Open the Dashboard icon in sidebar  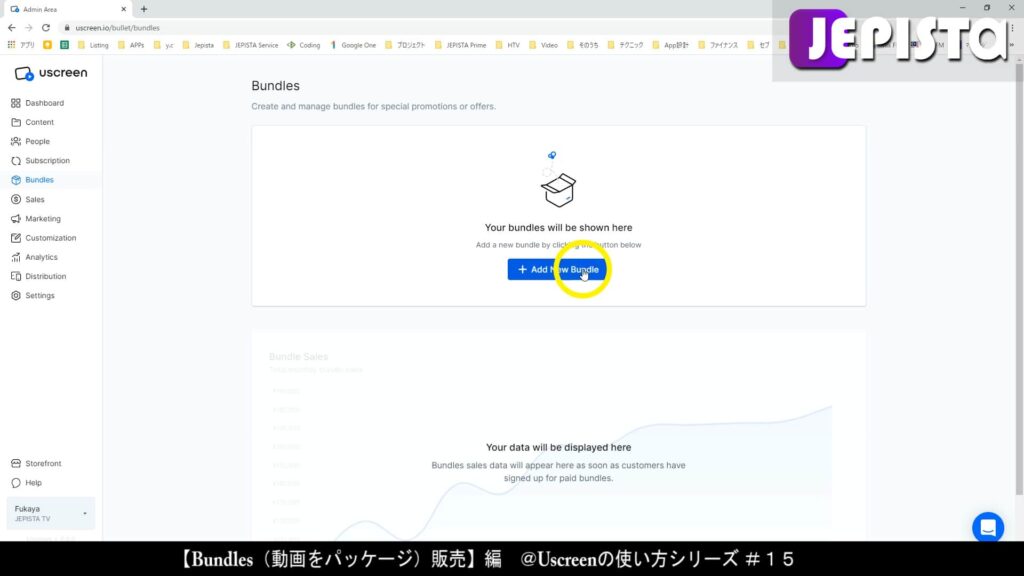pyautogui.click(x=16, y=103)
